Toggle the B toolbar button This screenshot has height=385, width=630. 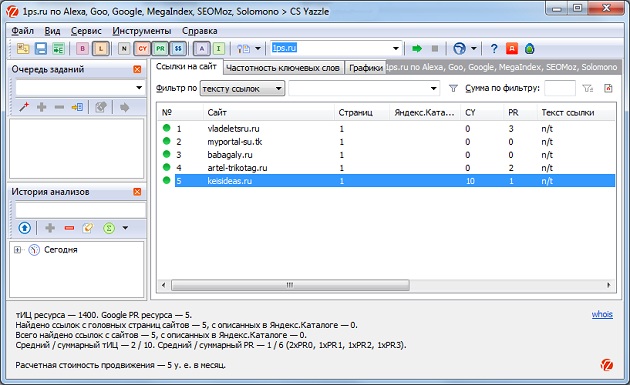click(x=82, y=49)
